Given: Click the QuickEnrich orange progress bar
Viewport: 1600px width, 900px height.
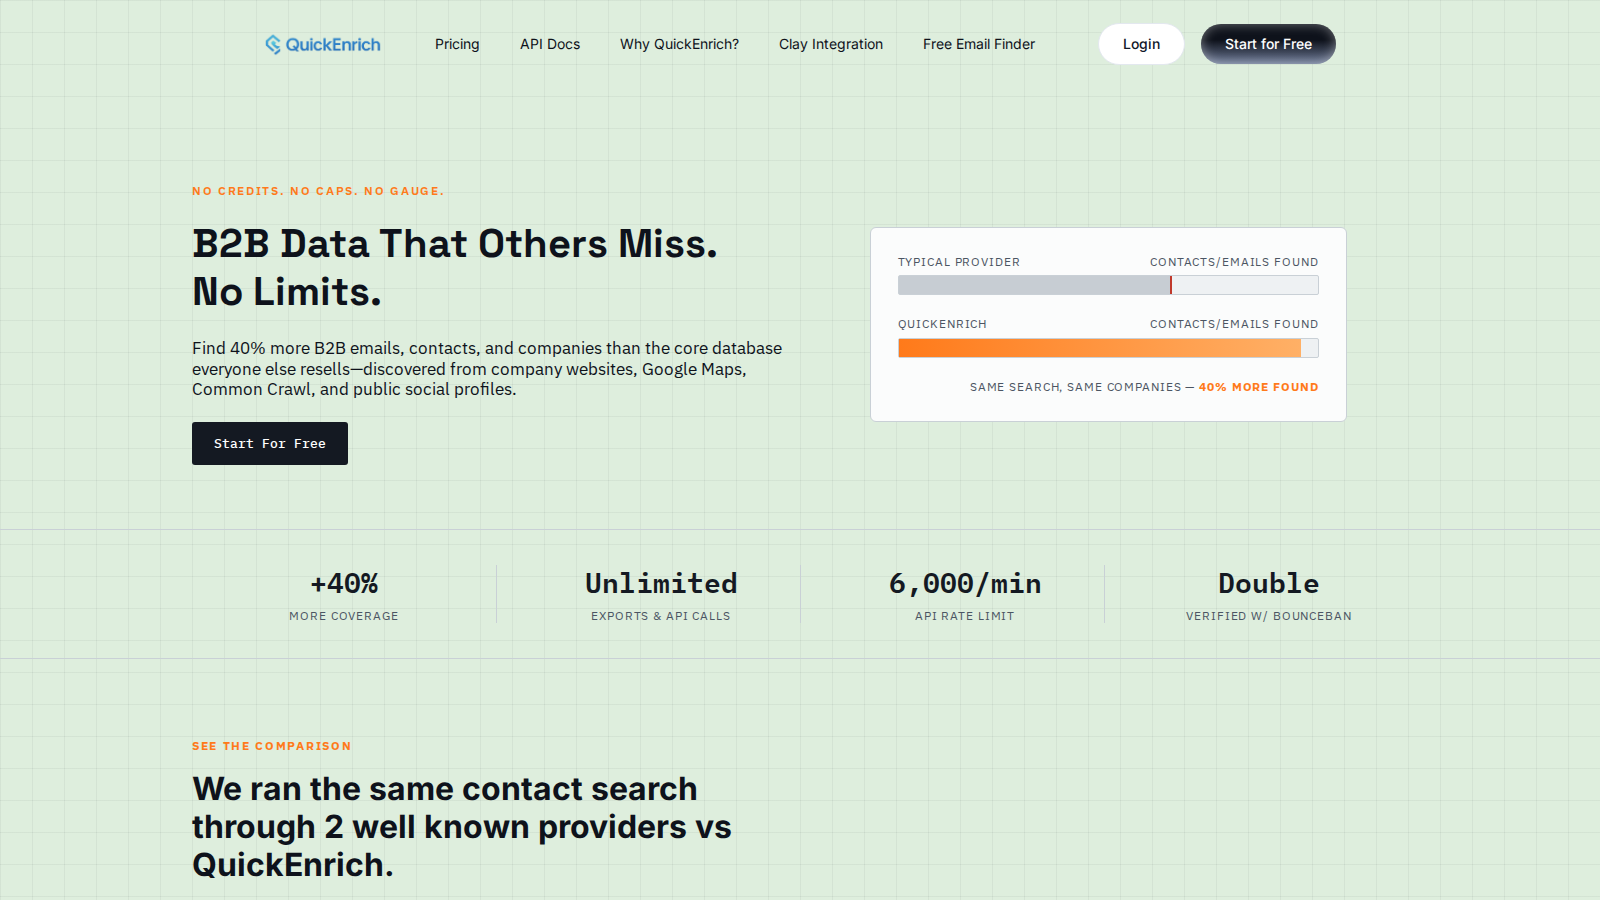Looking at the screenshot, I should click(1108, 348).
